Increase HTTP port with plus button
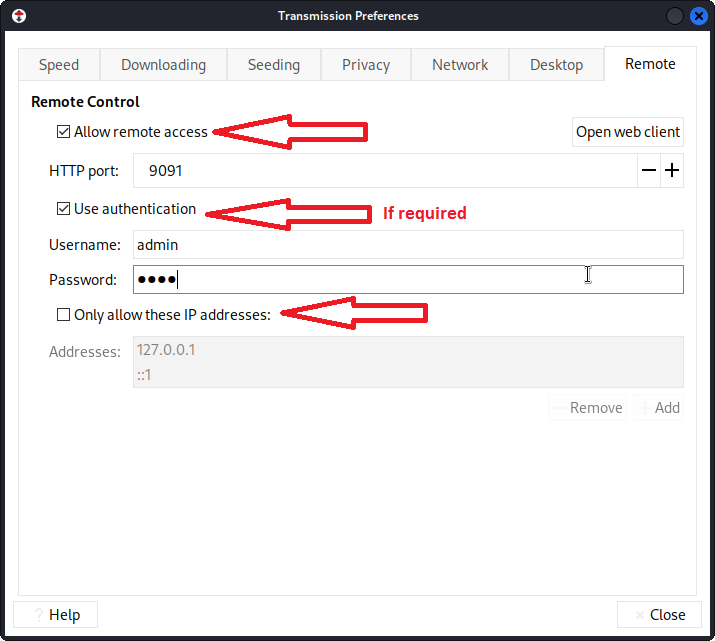The image size is (715, 641). (673, 171)
